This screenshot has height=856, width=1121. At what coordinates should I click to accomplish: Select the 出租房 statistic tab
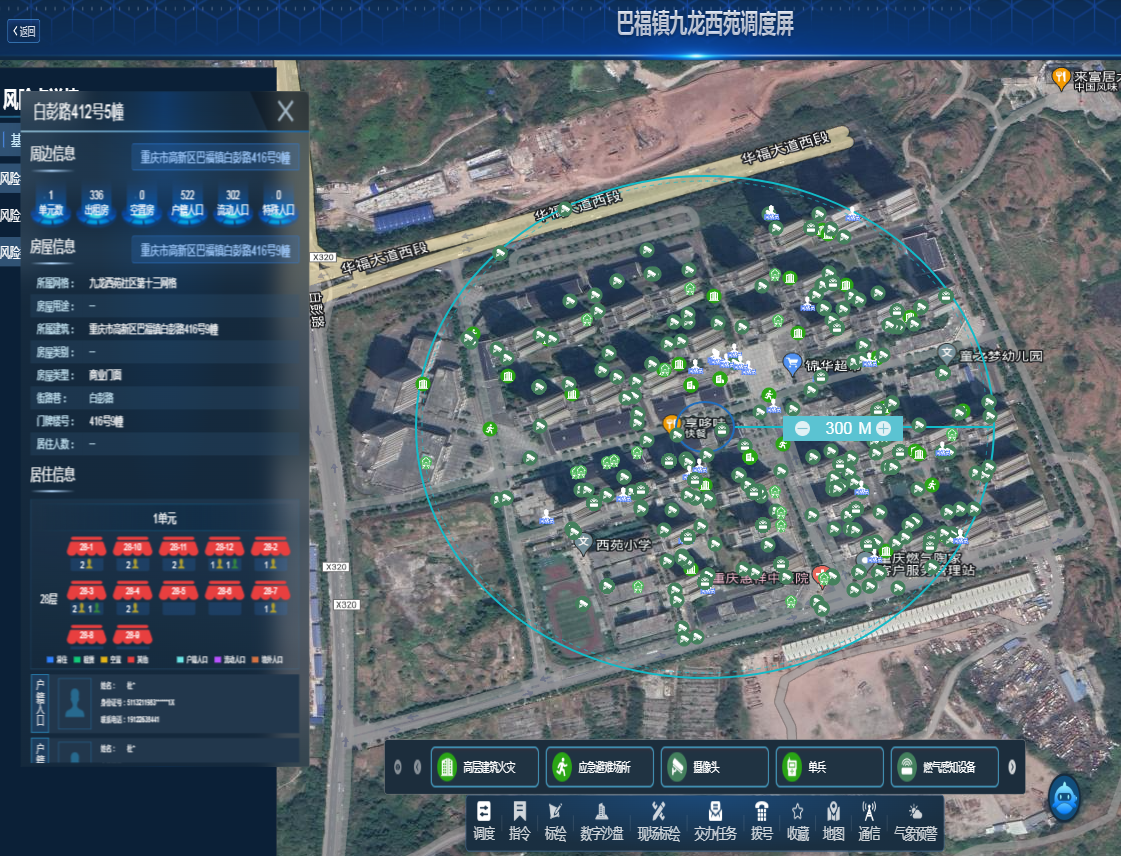(97, 202)
